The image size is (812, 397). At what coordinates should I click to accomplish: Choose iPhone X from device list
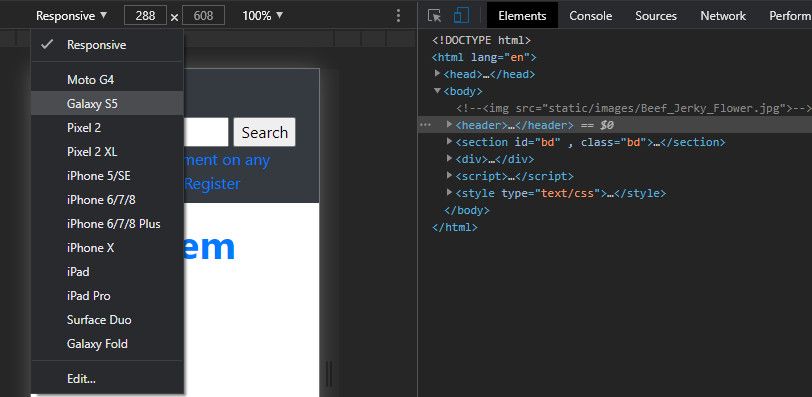107,248
